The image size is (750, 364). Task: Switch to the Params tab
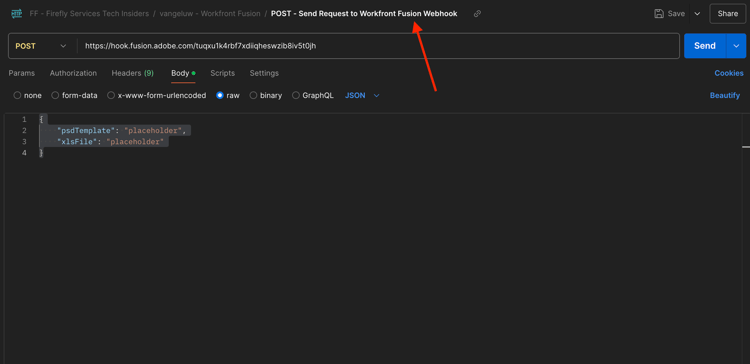point(22,73)
